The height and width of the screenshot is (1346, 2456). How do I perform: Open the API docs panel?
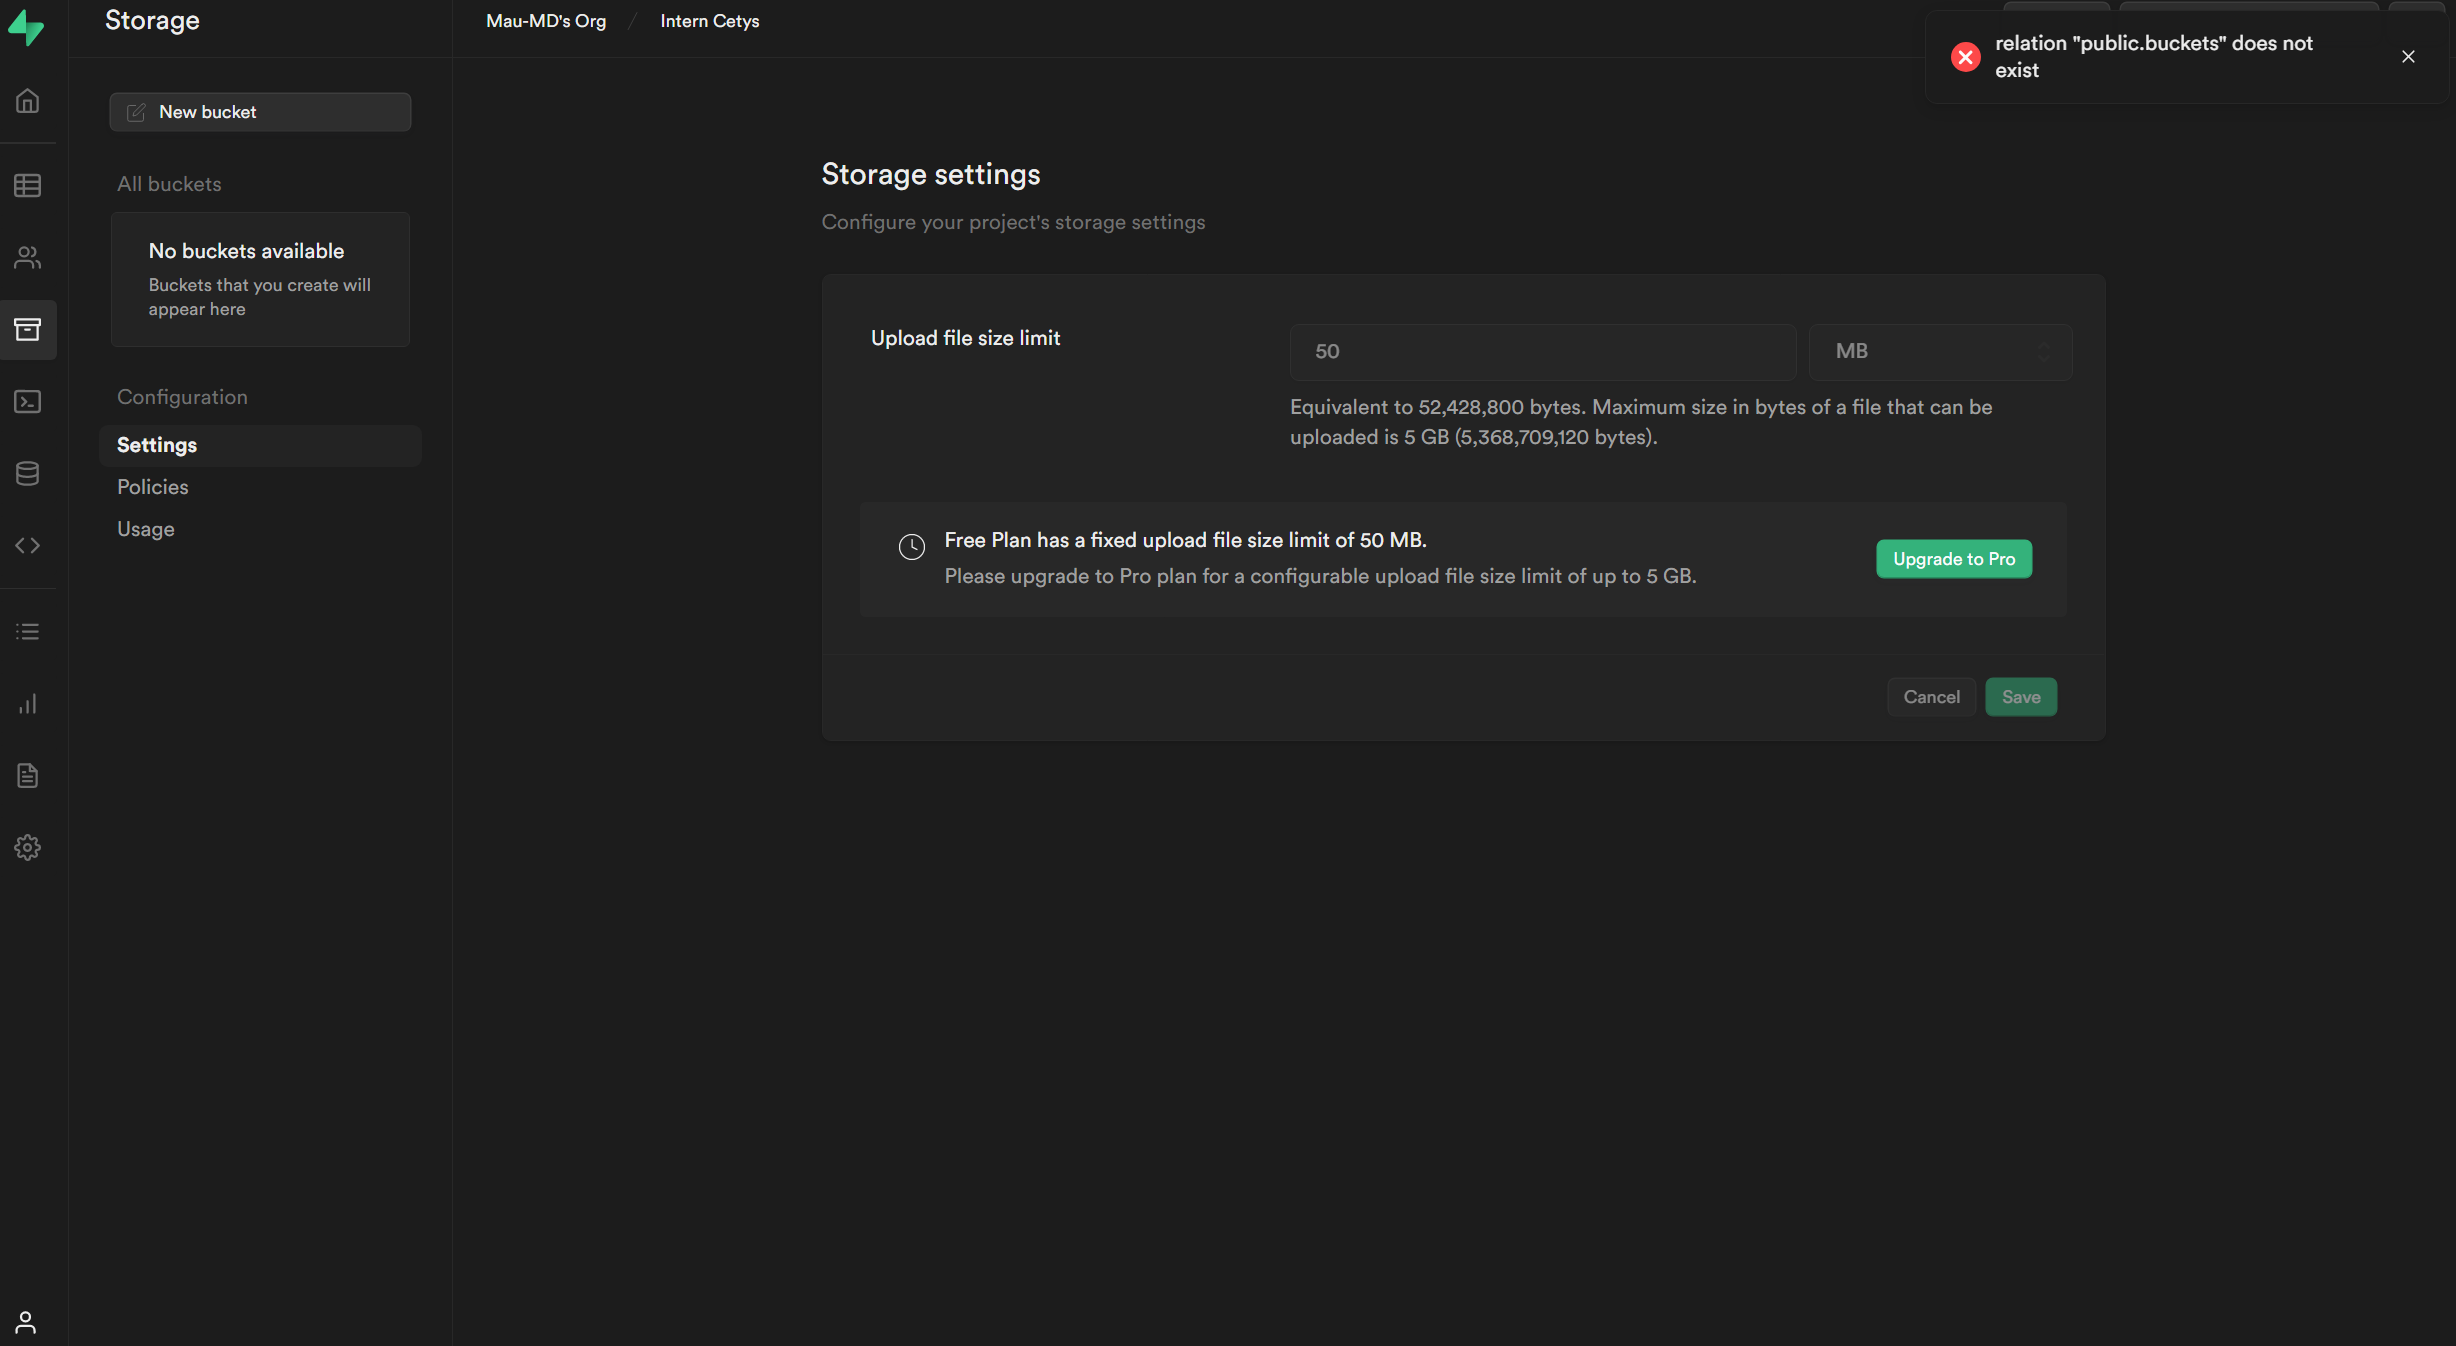pyautogui.click(x=27, y=545)
